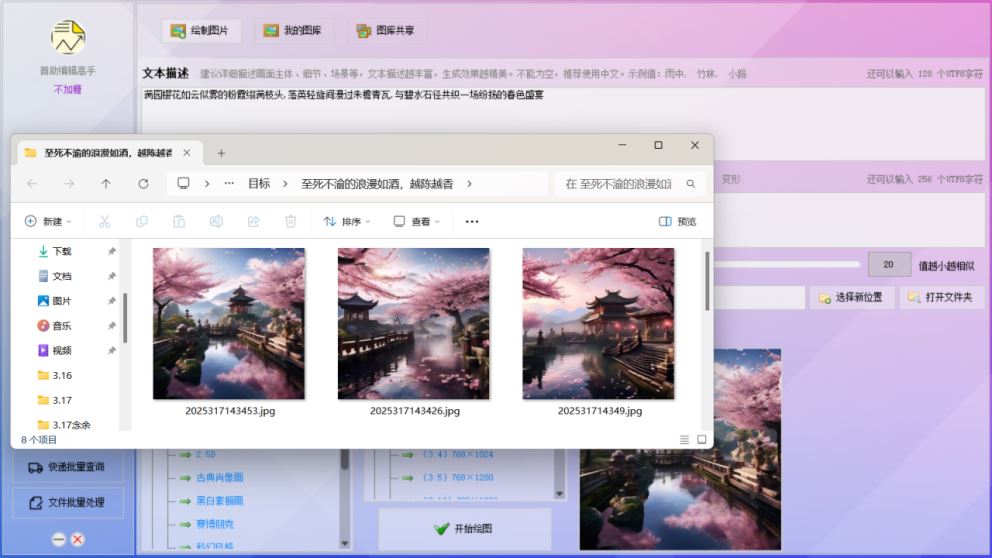Screen dimensions: 992x558
Task: Go up one folder level in Explorer
Action: click(x=106, y=183)
